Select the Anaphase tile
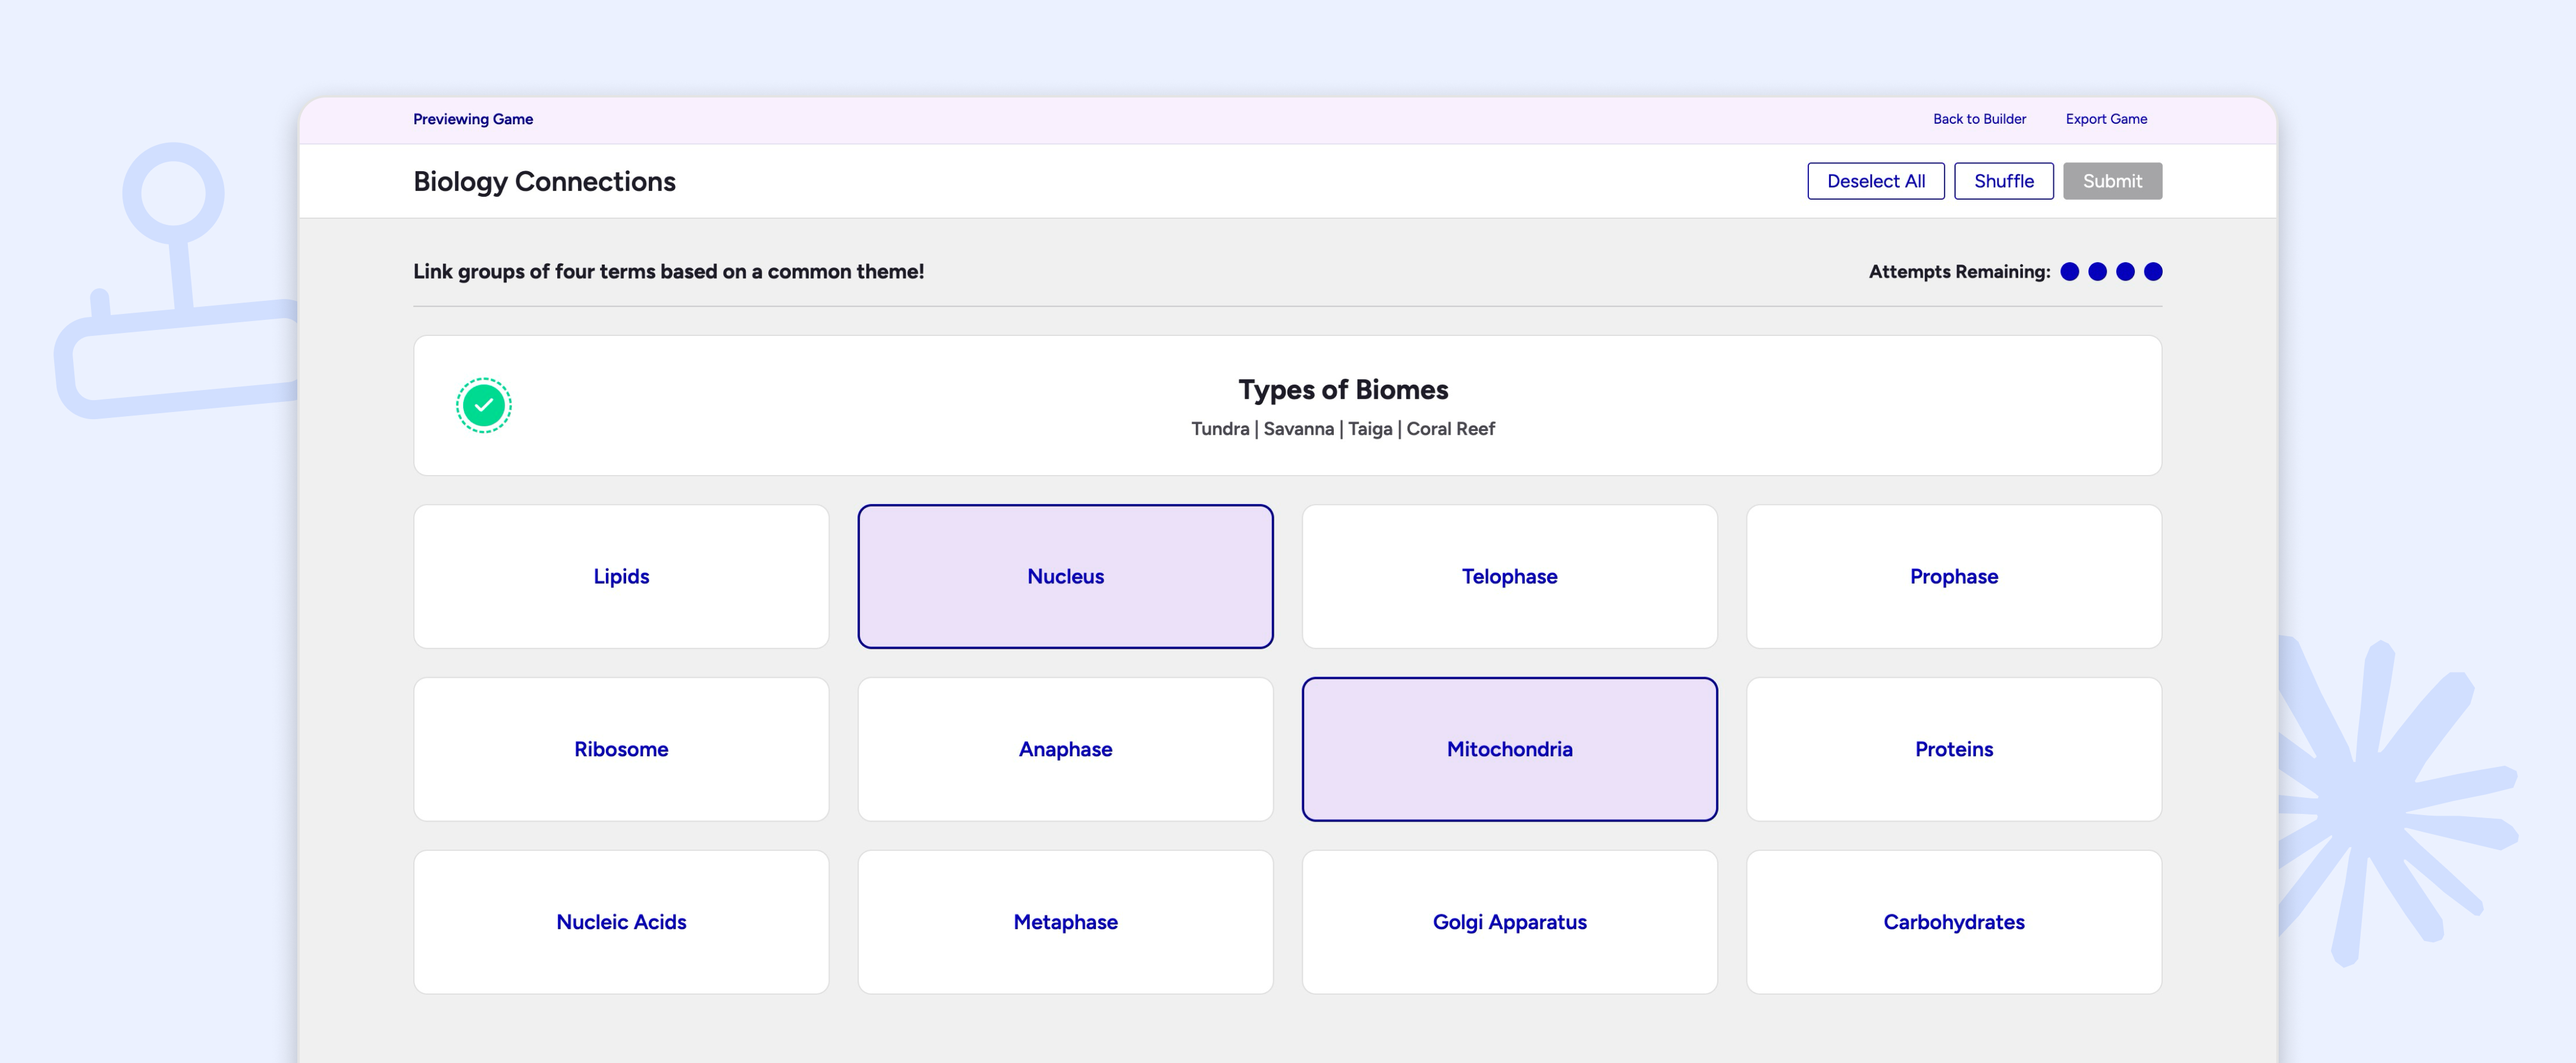This screenshot has height=1063, width=2576. (x=1065, y=749)
